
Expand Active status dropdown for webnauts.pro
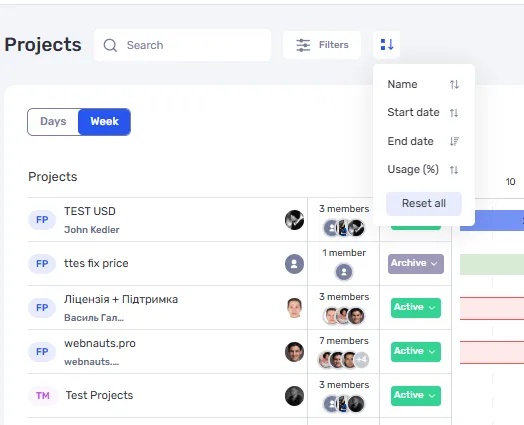(416, 351)
